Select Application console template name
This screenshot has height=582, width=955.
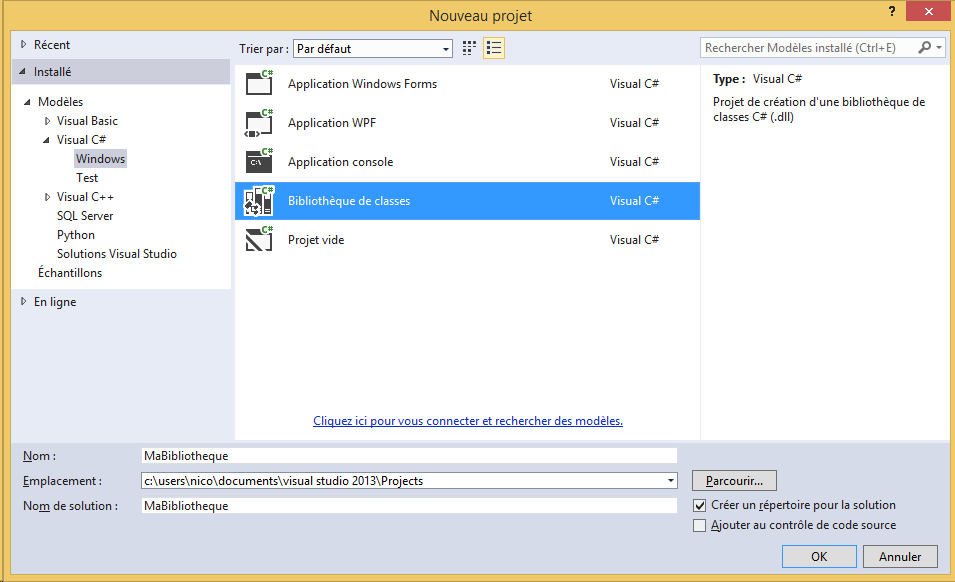click(x=340, y=162)
